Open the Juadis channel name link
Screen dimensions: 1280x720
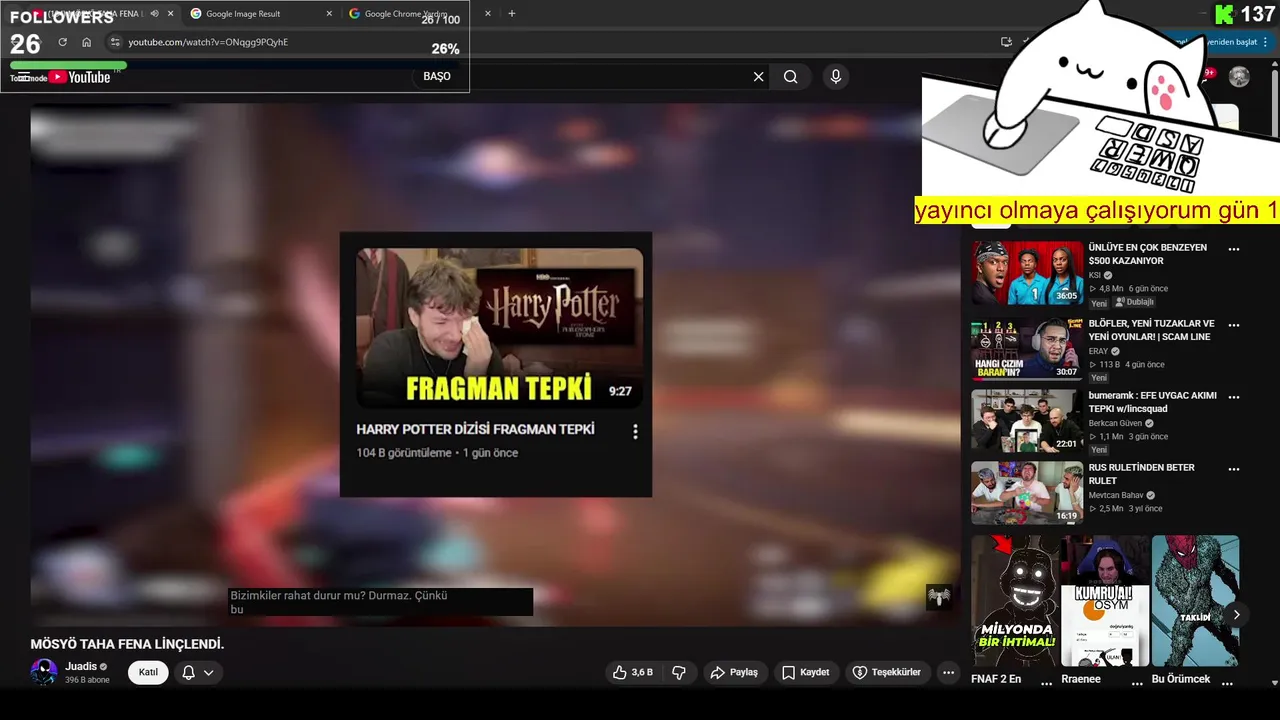coord(81,666)
